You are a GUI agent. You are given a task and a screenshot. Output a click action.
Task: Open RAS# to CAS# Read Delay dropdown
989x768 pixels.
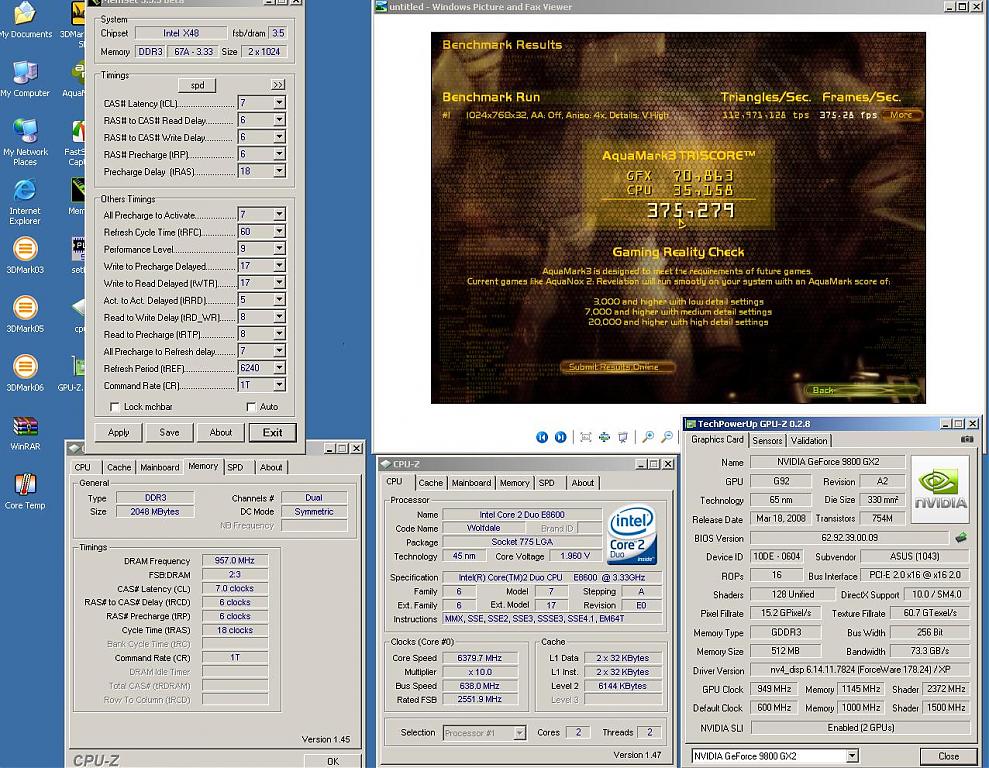point(279,120)
